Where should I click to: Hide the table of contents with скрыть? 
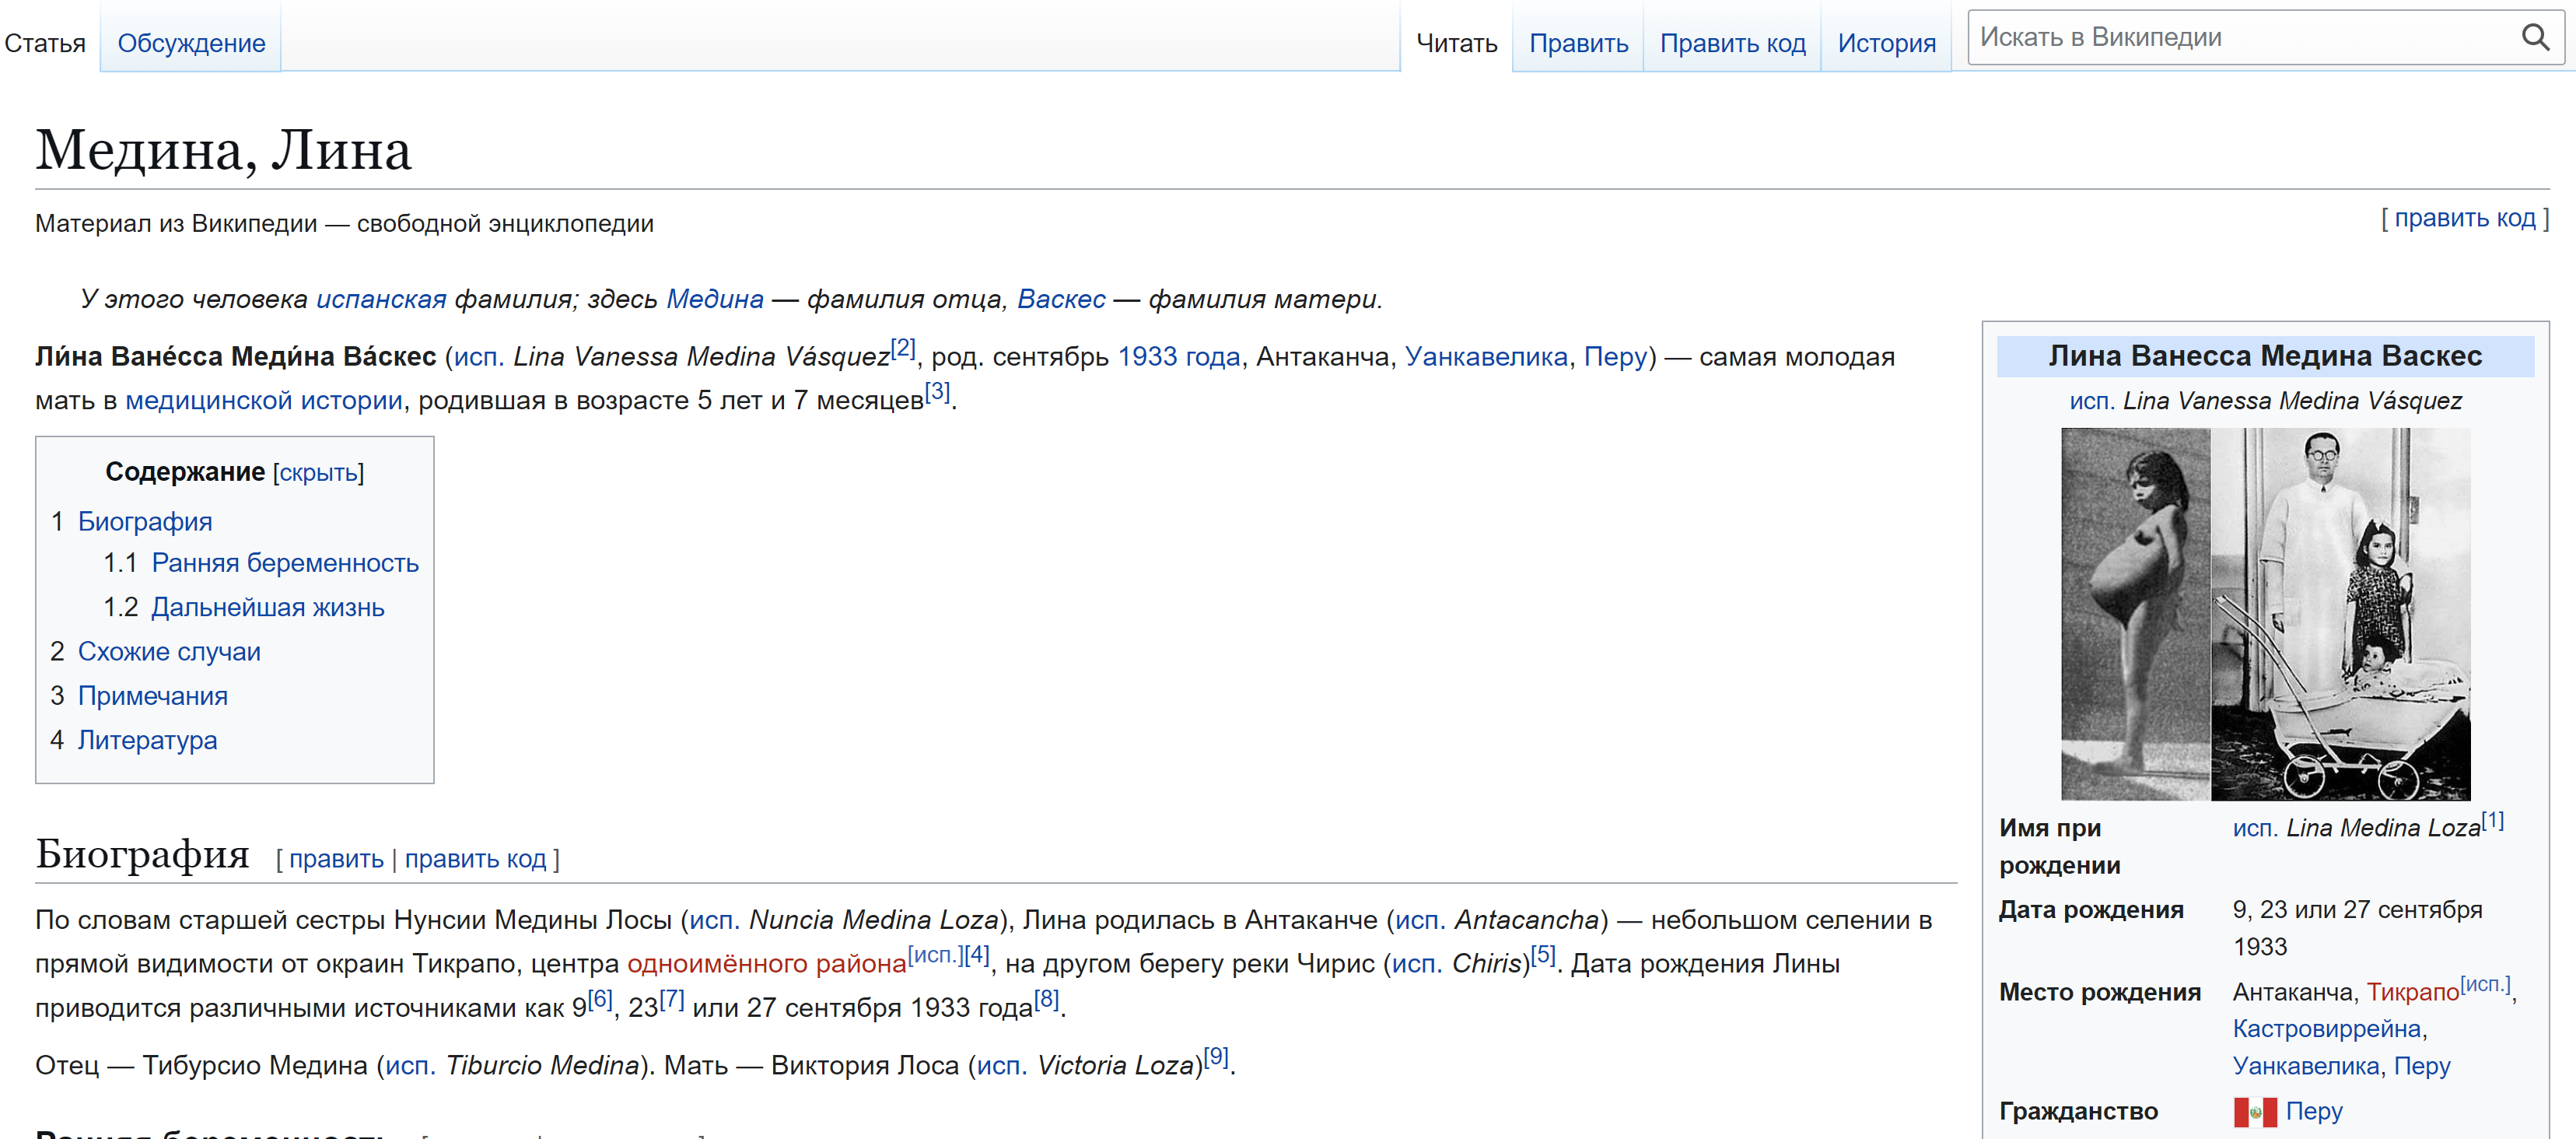[x=318, y=472]
